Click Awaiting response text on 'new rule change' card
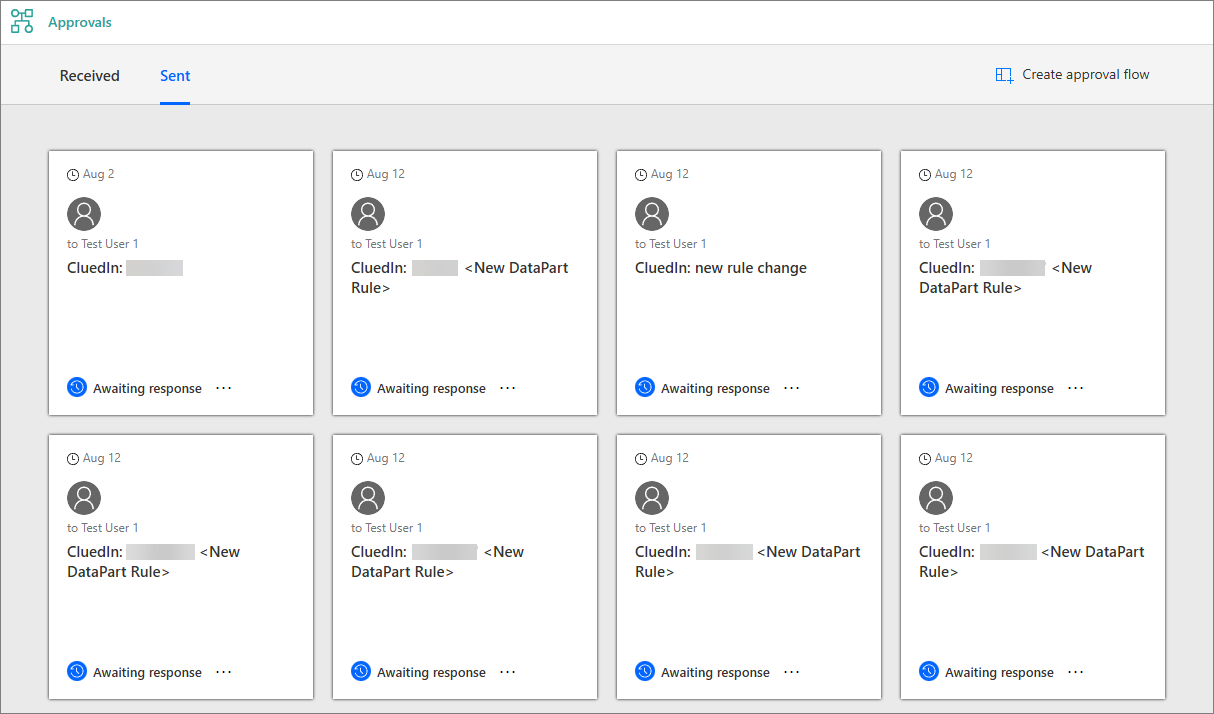The height and width of the screenshot is (714, 1214). tap(715, 388)
